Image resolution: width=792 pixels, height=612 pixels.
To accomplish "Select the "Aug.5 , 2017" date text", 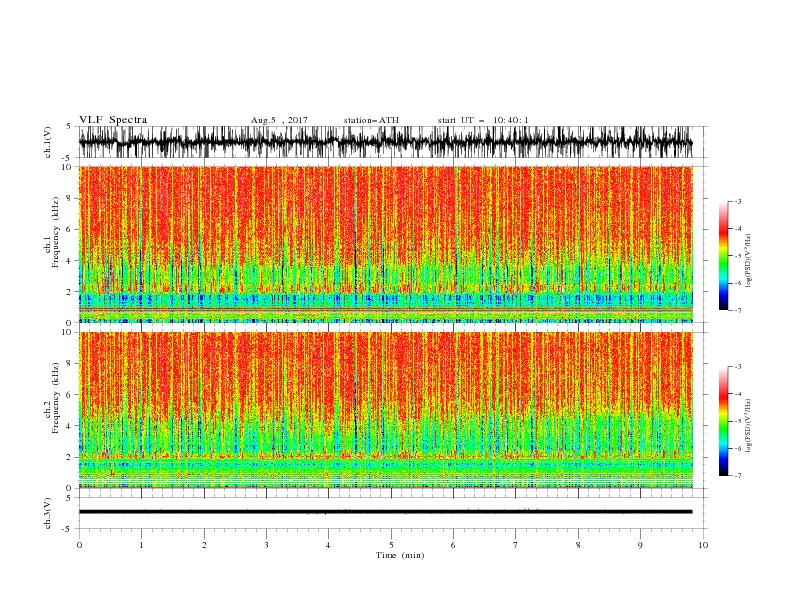I will point(279,120).
